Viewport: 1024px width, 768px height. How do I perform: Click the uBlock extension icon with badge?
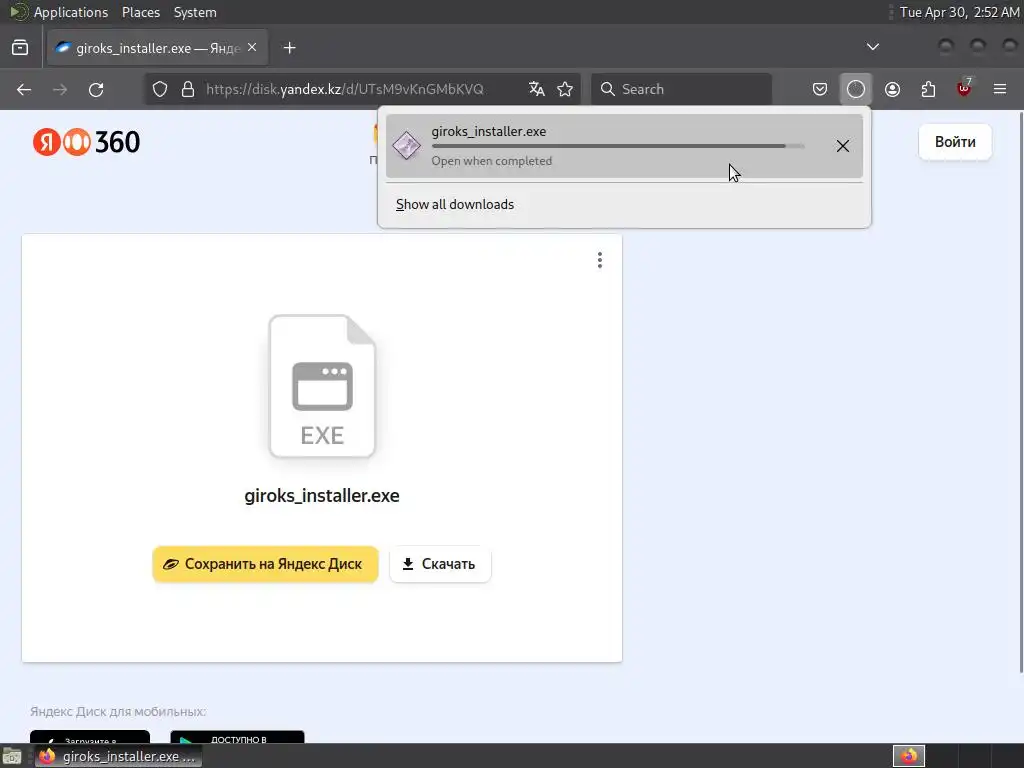964,88
